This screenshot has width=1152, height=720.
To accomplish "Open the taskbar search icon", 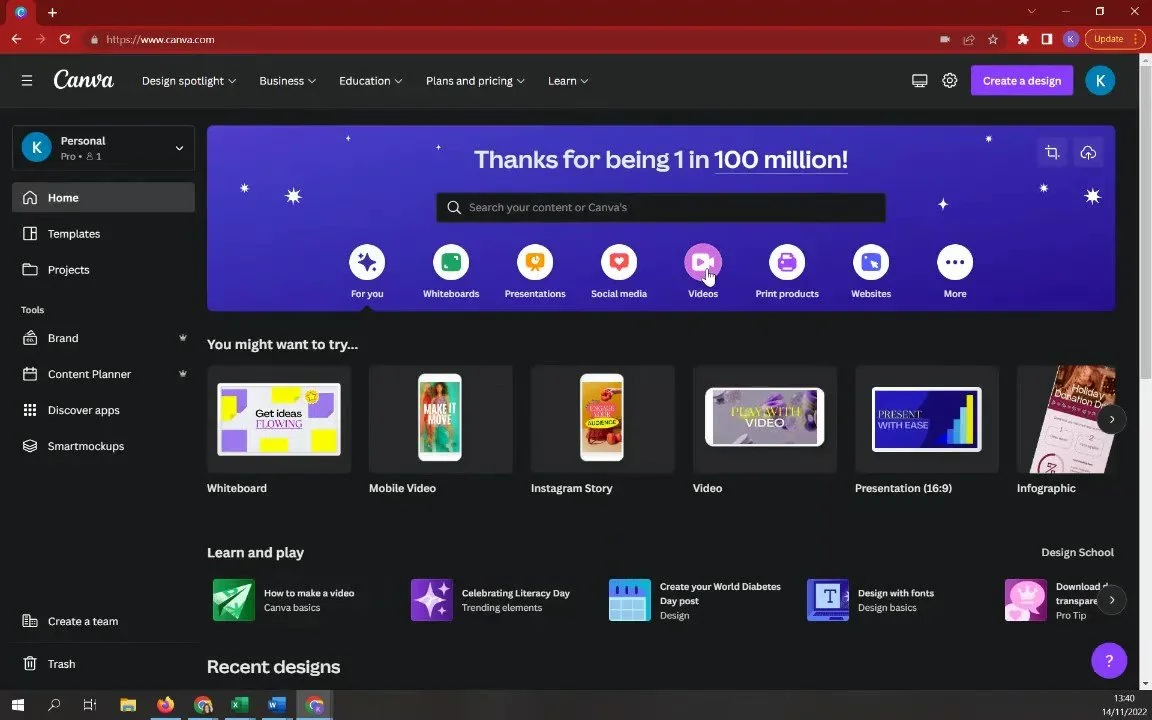I will pyautogui.click(x=54, y=705).
